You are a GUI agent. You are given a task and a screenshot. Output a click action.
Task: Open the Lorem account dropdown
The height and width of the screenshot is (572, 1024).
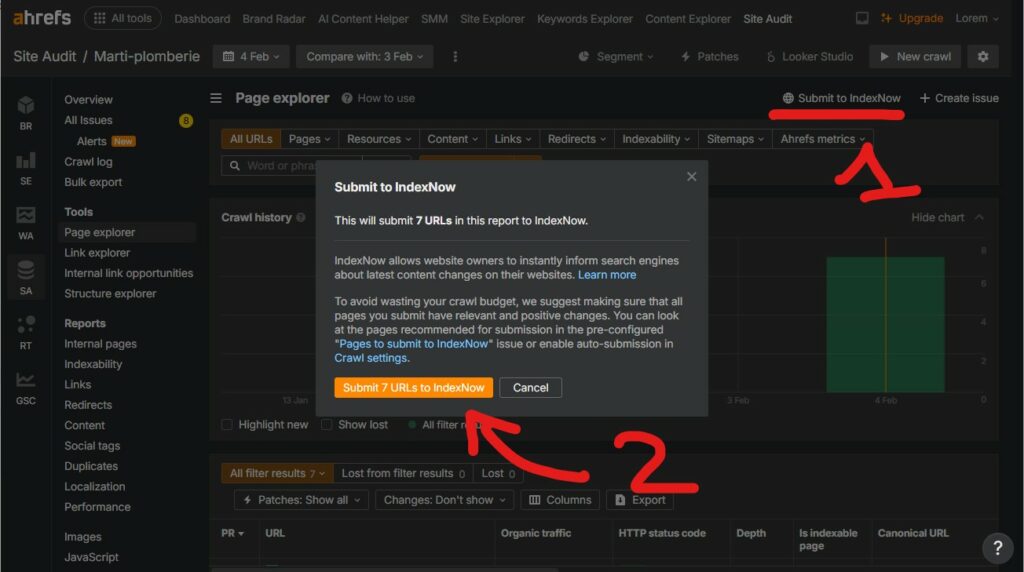976,18
